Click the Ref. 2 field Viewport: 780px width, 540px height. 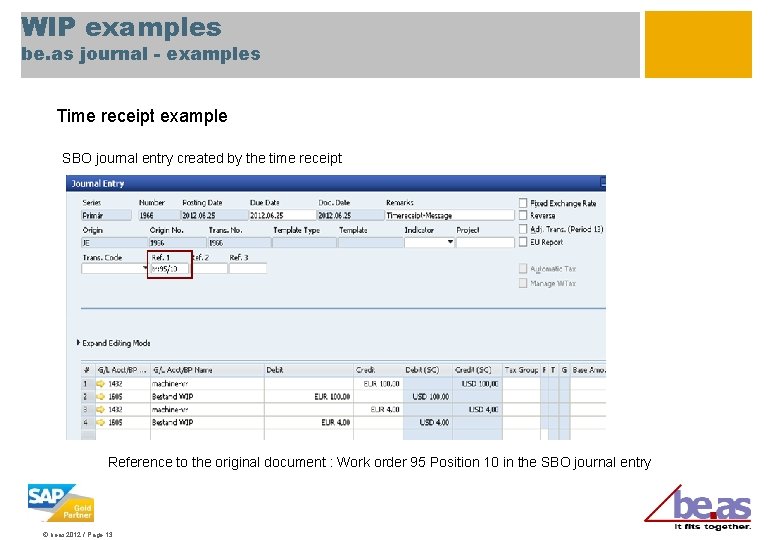point(210,269)
